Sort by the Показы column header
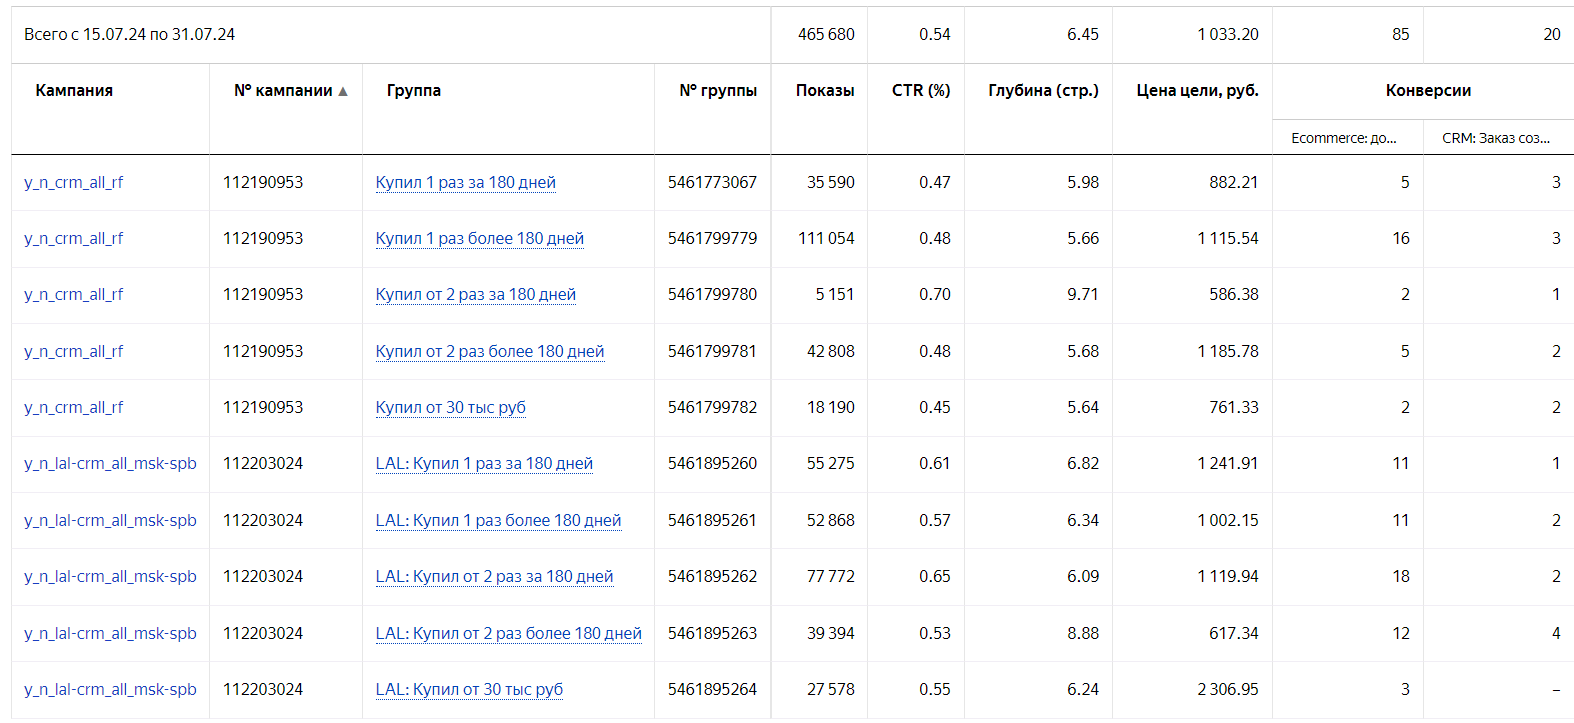This screenshot has height=723, width=1574. point(824,90)
